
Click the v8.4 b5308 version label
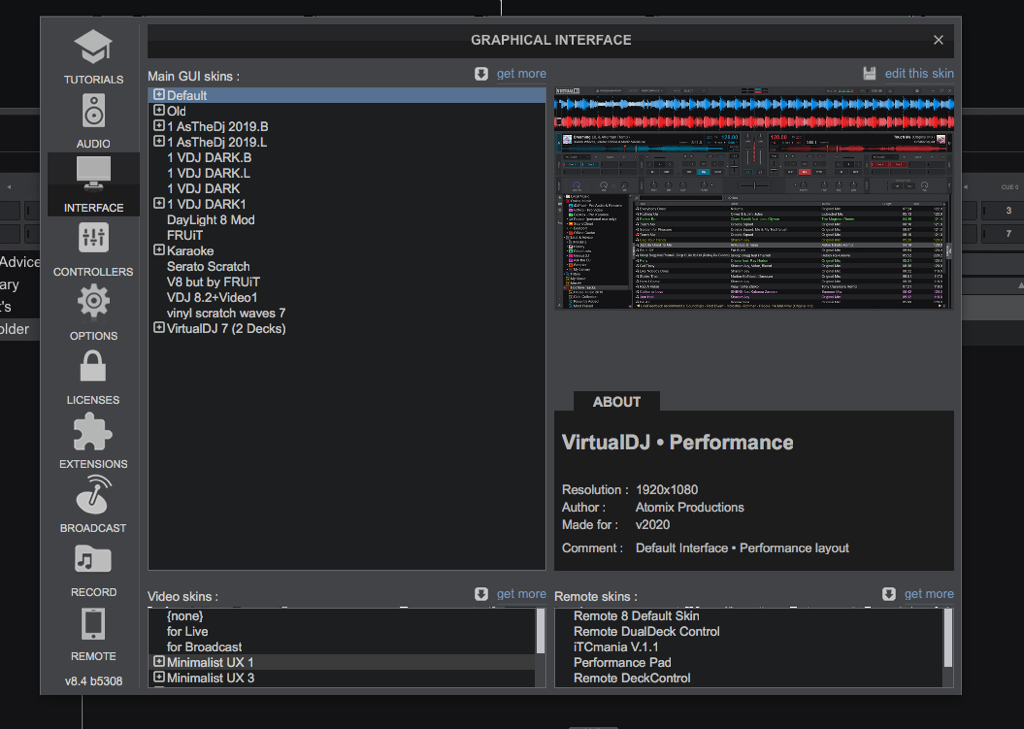[93, 681]
